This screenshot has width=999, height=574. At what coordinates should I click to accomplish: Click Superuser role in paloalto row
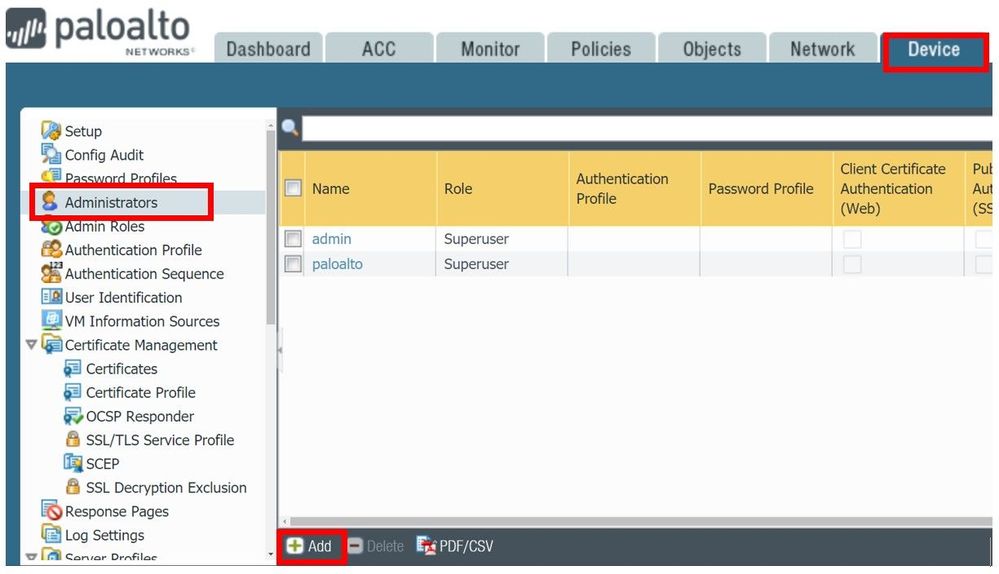476,264
